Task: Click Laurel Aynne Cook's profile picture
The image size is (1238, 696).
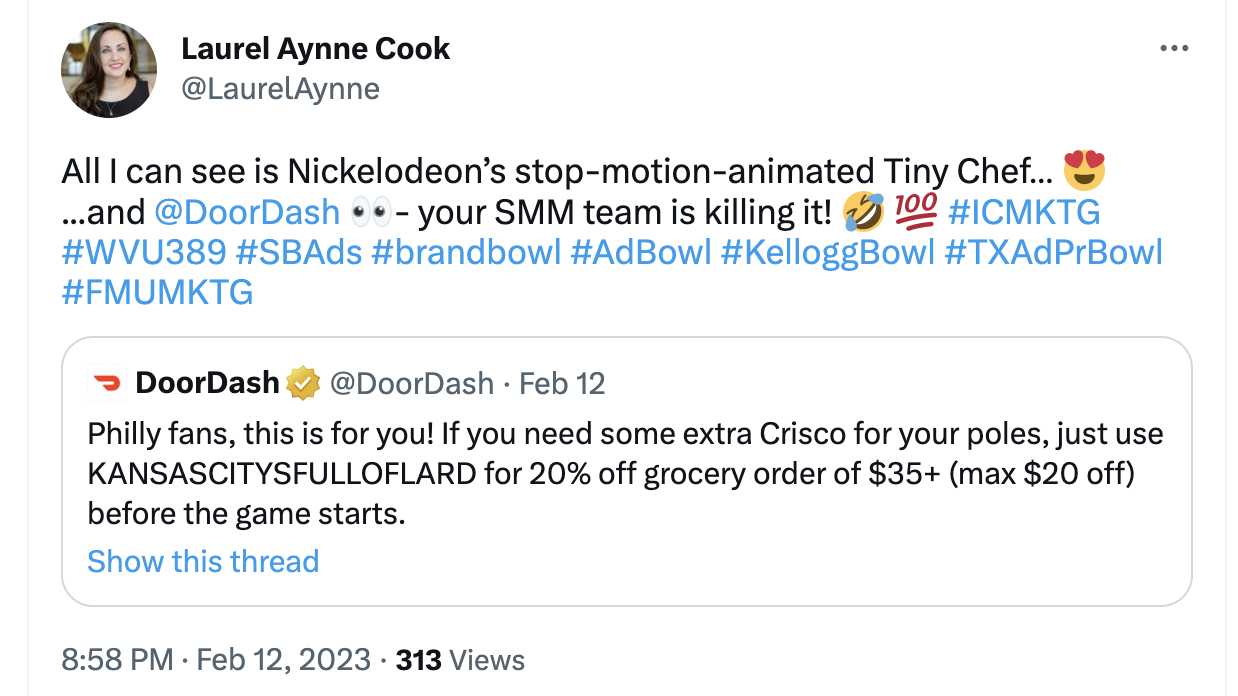Action: (109, 70)
